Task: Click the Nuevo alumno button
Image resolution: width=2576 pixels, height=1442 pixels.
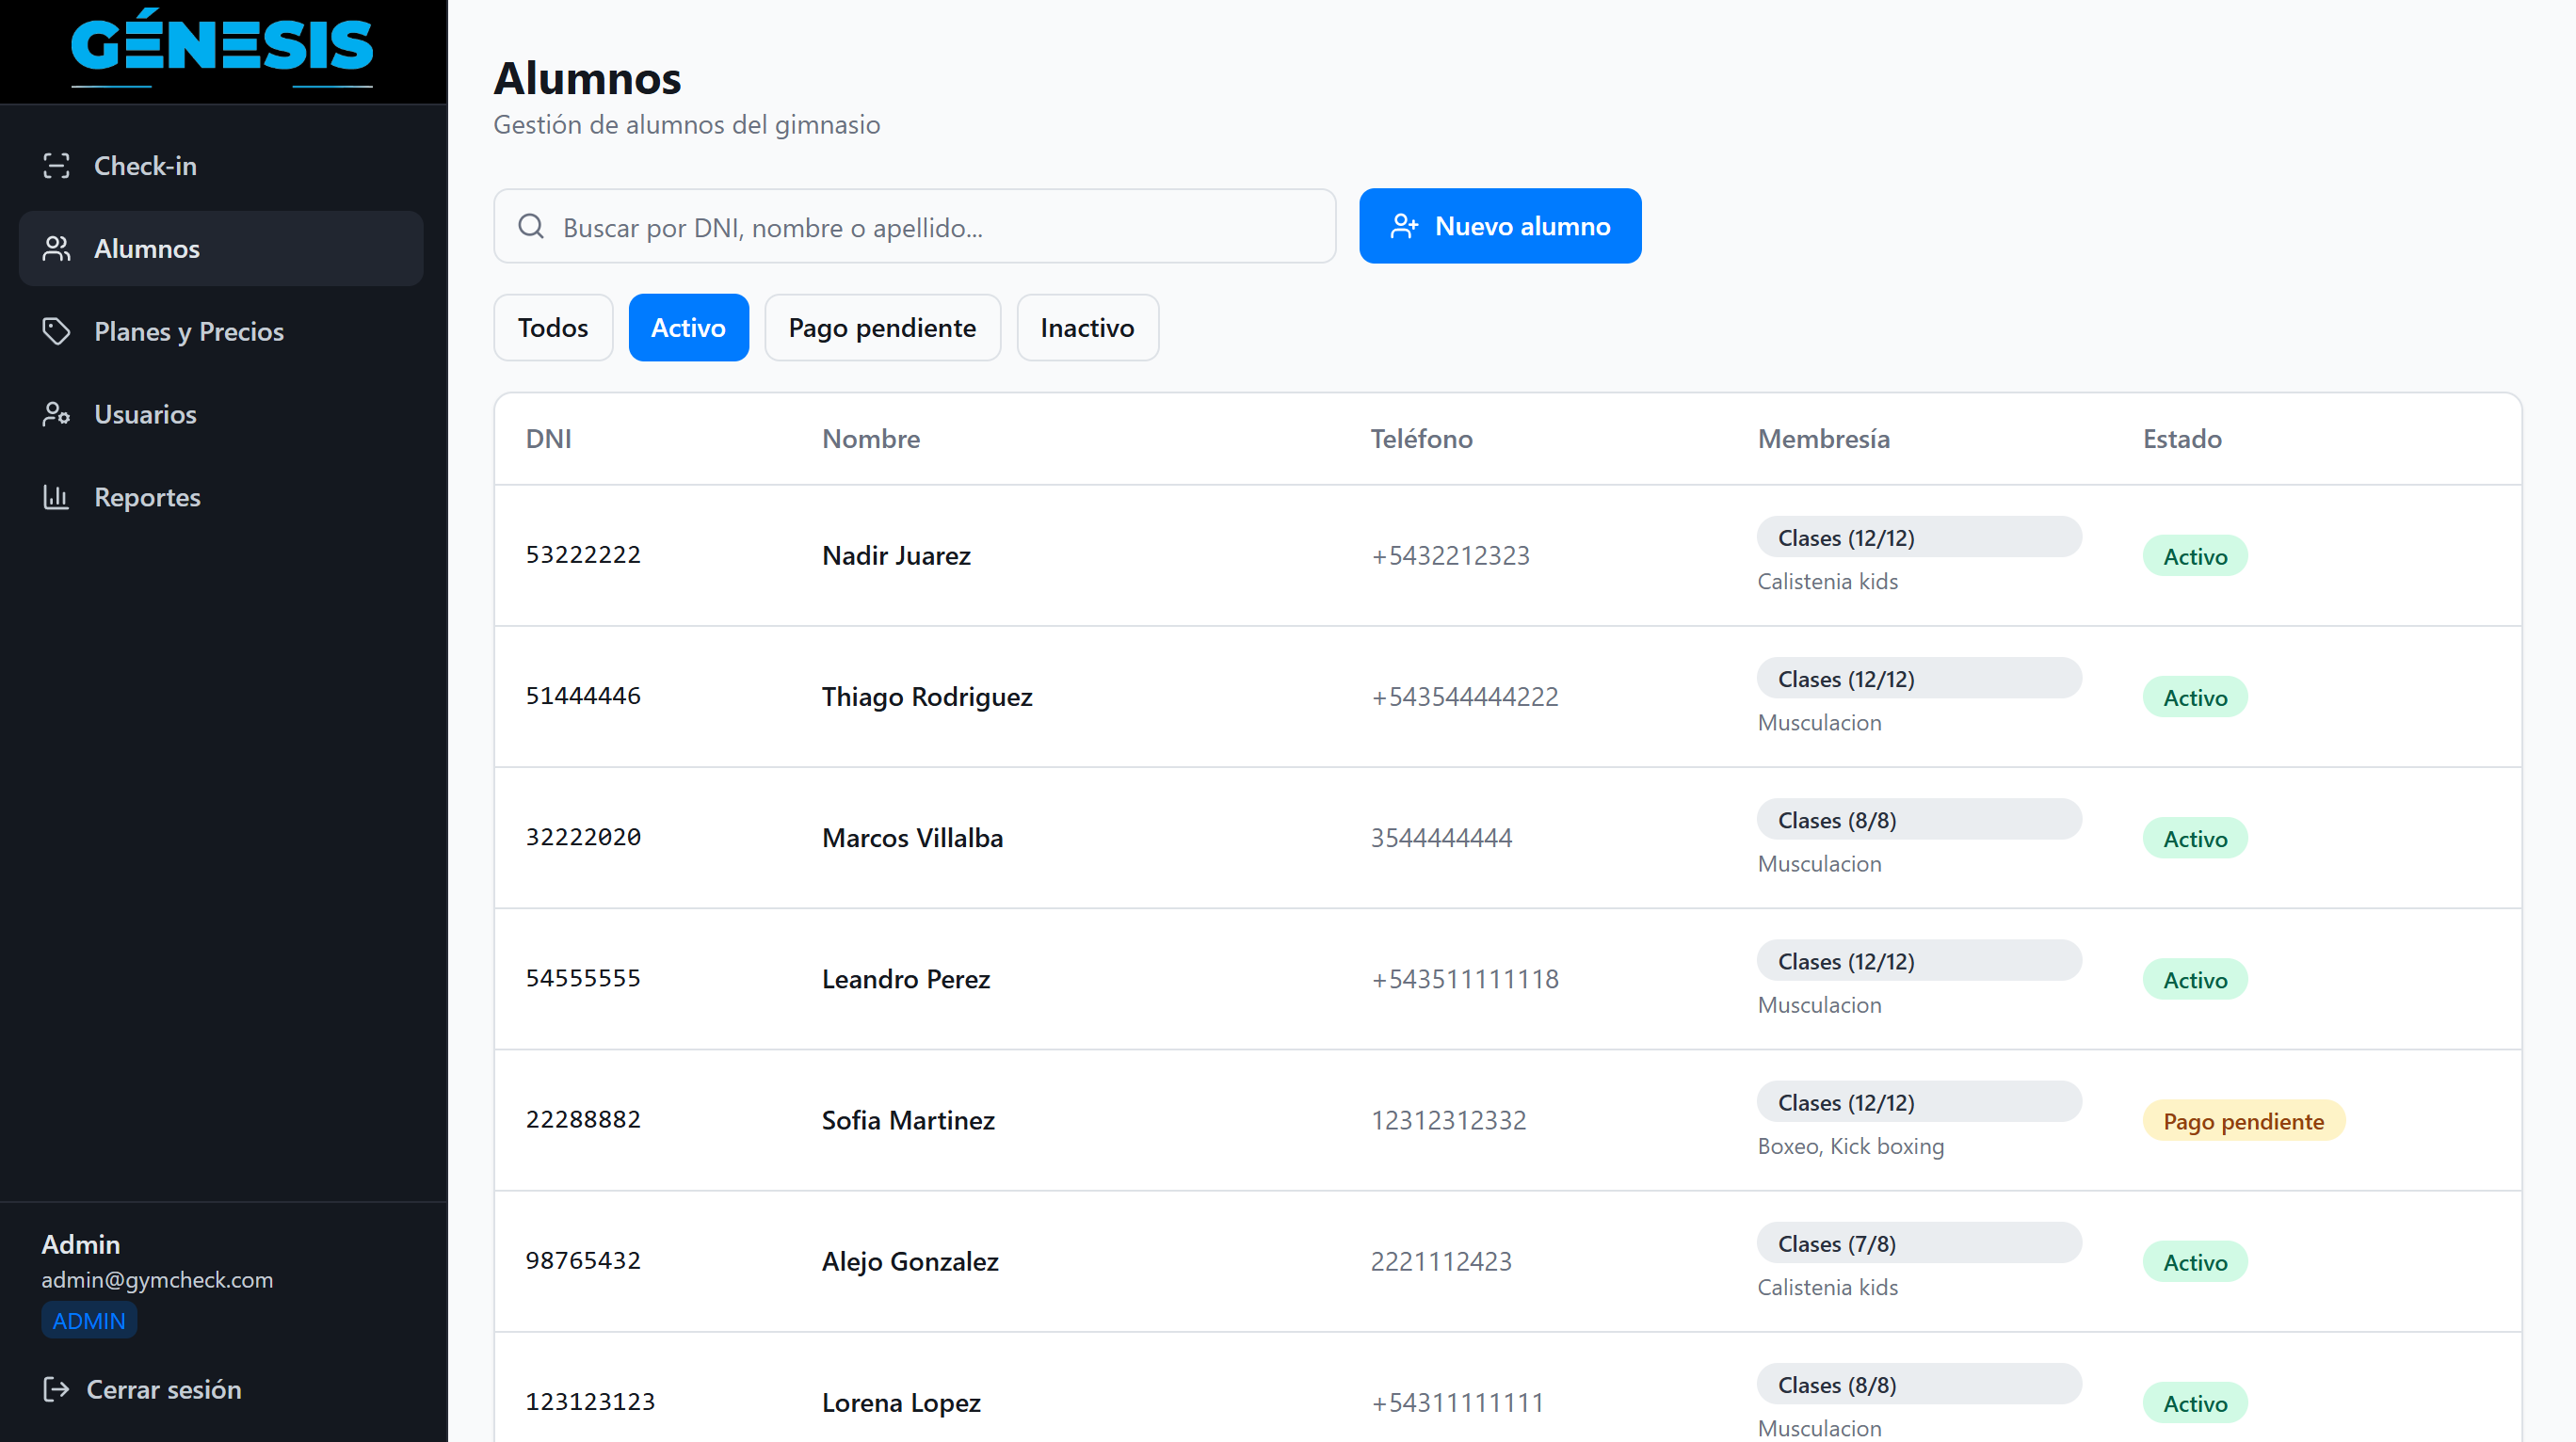Action: coord(1500,226)
